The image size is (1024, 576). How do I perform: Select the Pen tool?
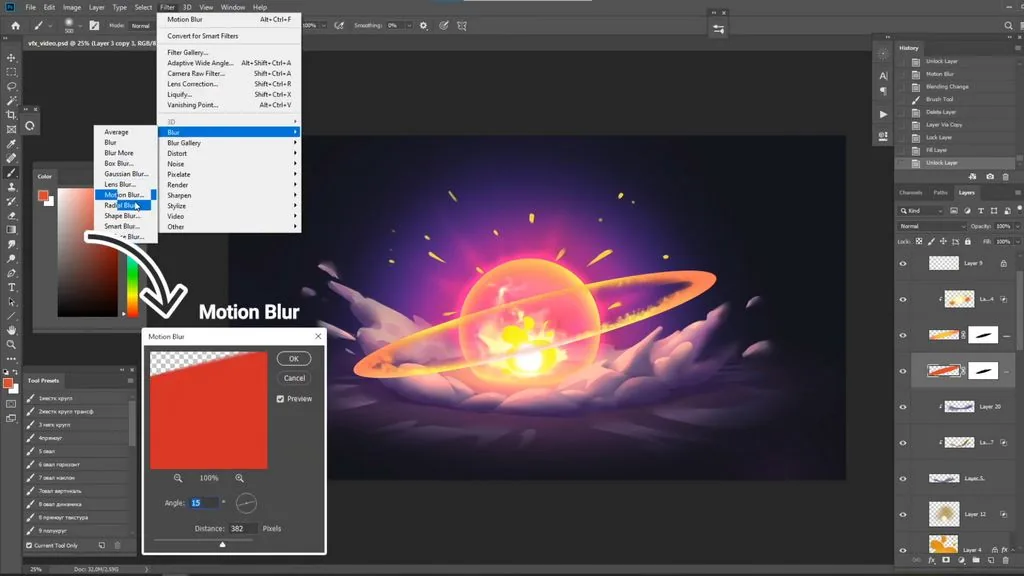(11, 273)
